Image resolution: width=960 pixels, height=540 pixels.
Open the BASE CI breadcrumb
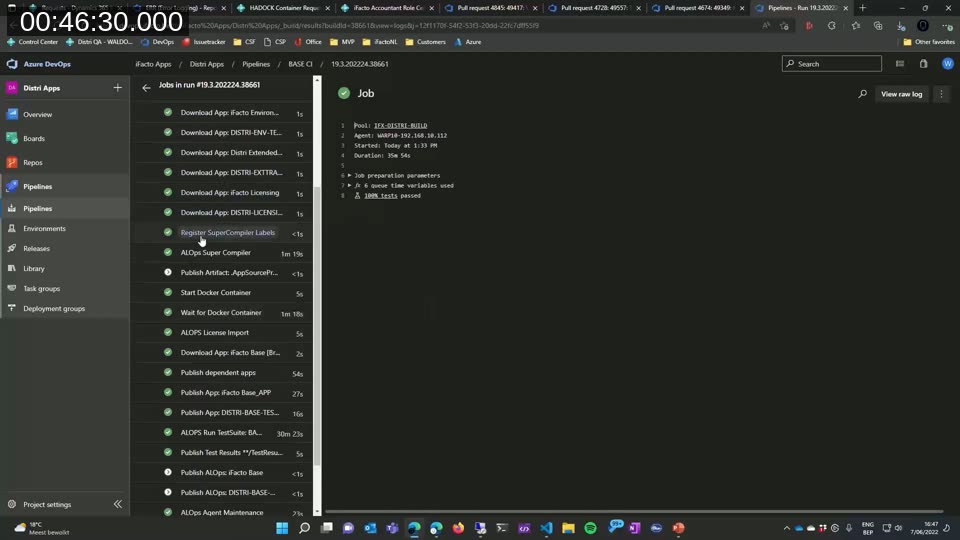pyautogui.click(x=300, y=64)
